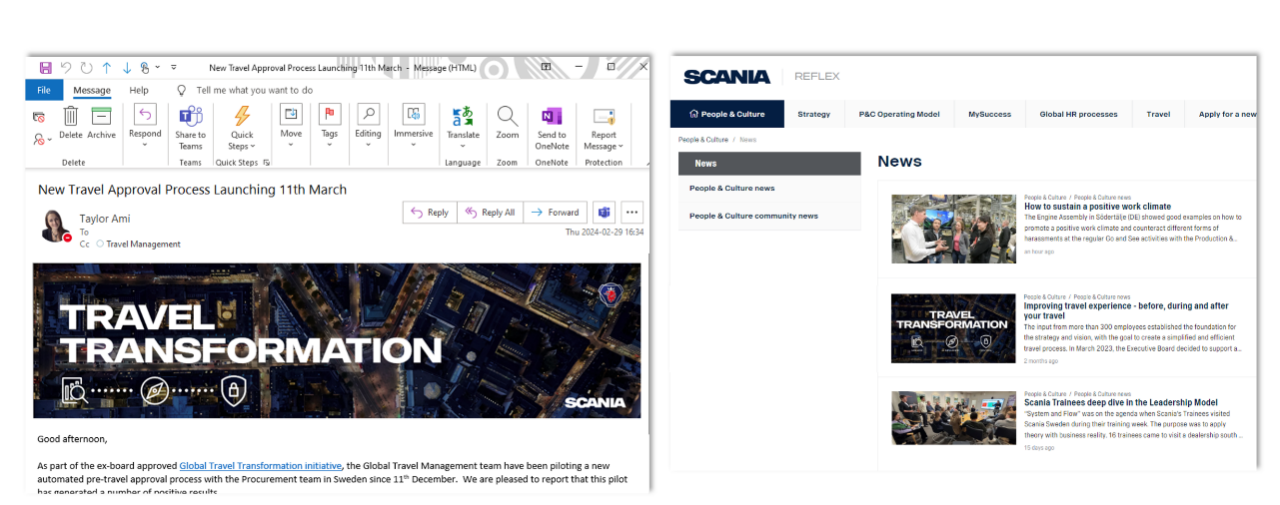Expand the Editing dropdown
Image resolution: width=1280 pixels, height=505 pixels.
[x=368, y=127]
